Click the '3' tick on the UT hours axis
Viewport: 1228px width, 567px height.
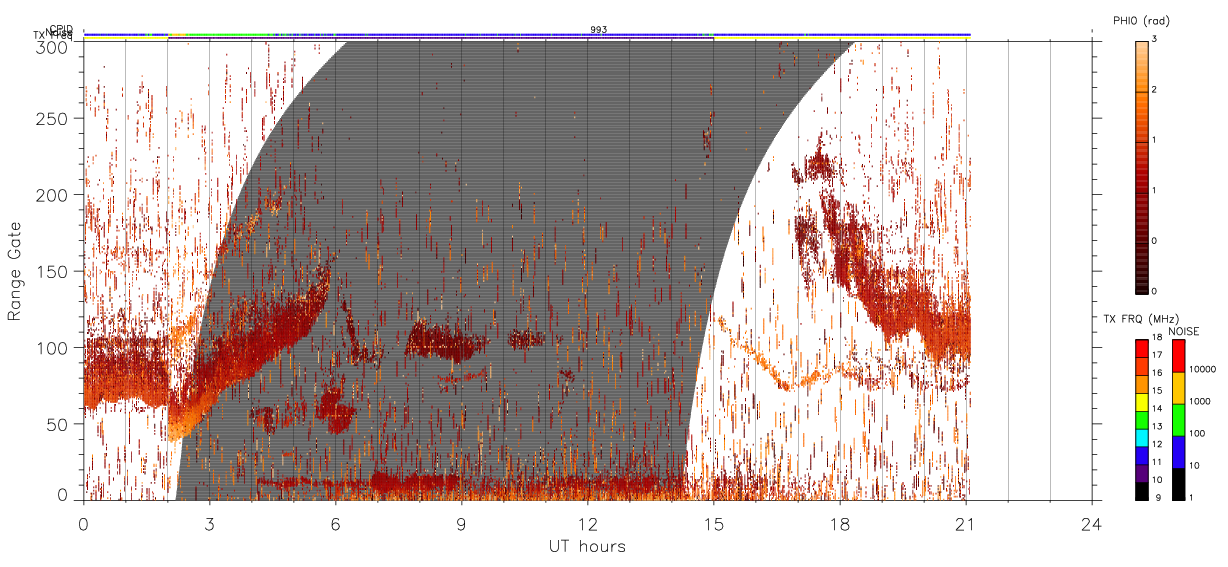[x=209, y=522]
